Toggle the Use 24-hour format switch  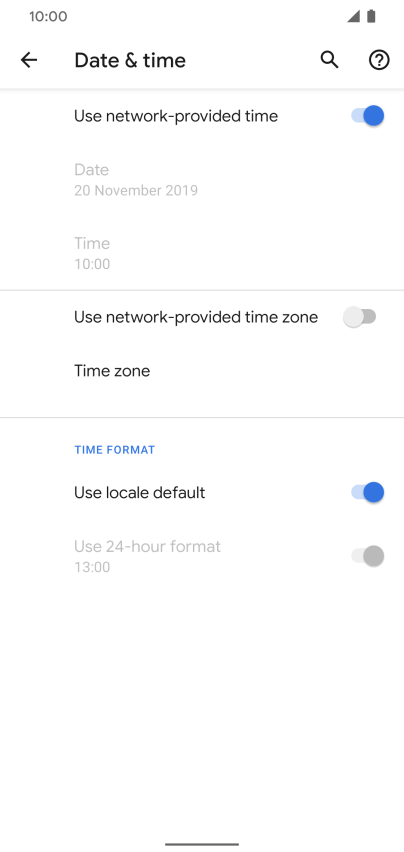click(x=368, y=556)
